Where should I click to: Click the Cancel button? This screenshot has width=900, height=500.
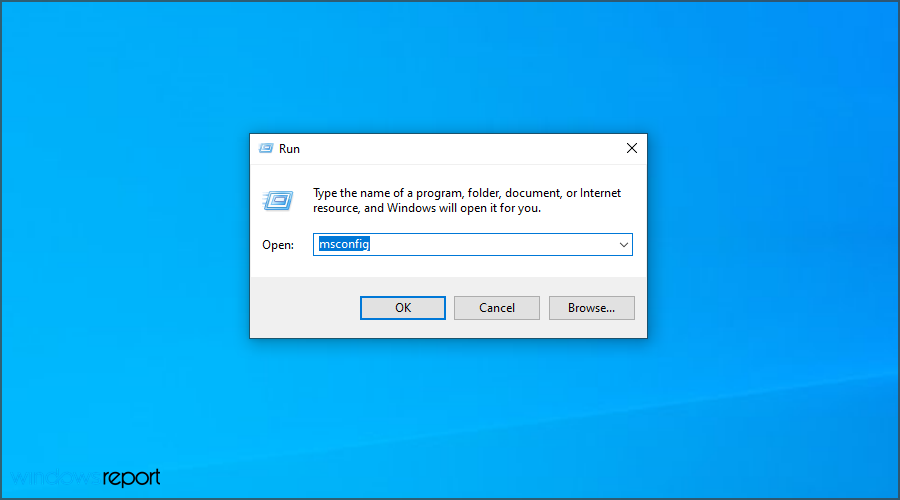[x=496, y=308]
